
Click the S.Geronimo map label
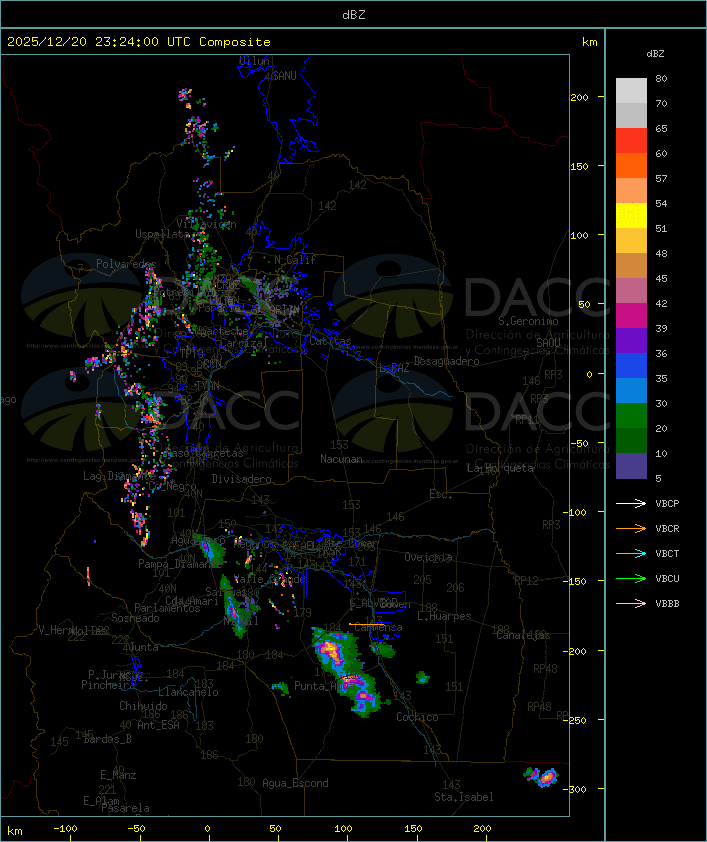tap(528, 321)
